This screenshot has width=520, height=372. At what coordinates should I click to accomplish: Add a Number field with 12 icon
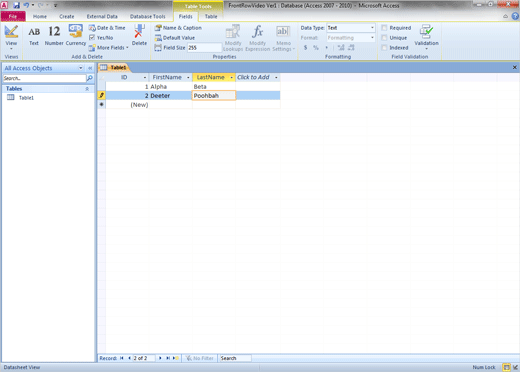54,36
